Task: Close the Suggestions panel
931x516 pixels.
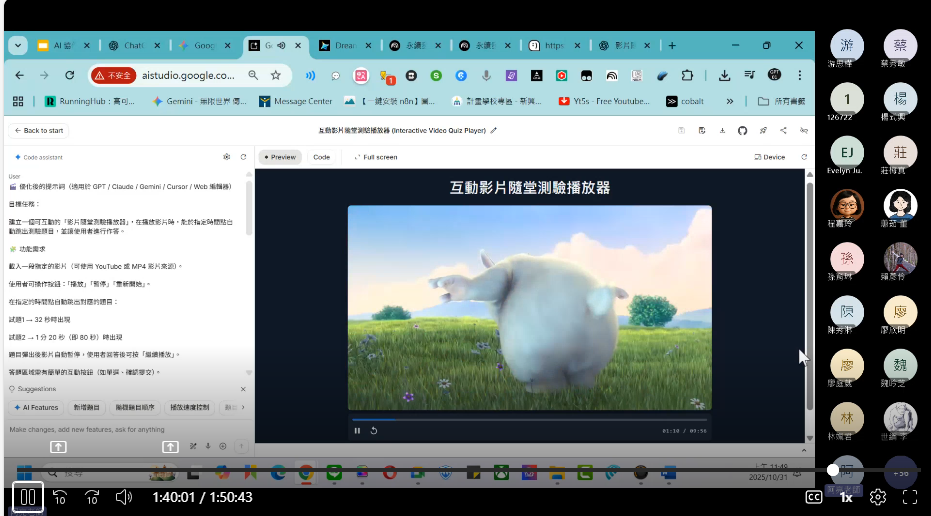Action: 243,390
